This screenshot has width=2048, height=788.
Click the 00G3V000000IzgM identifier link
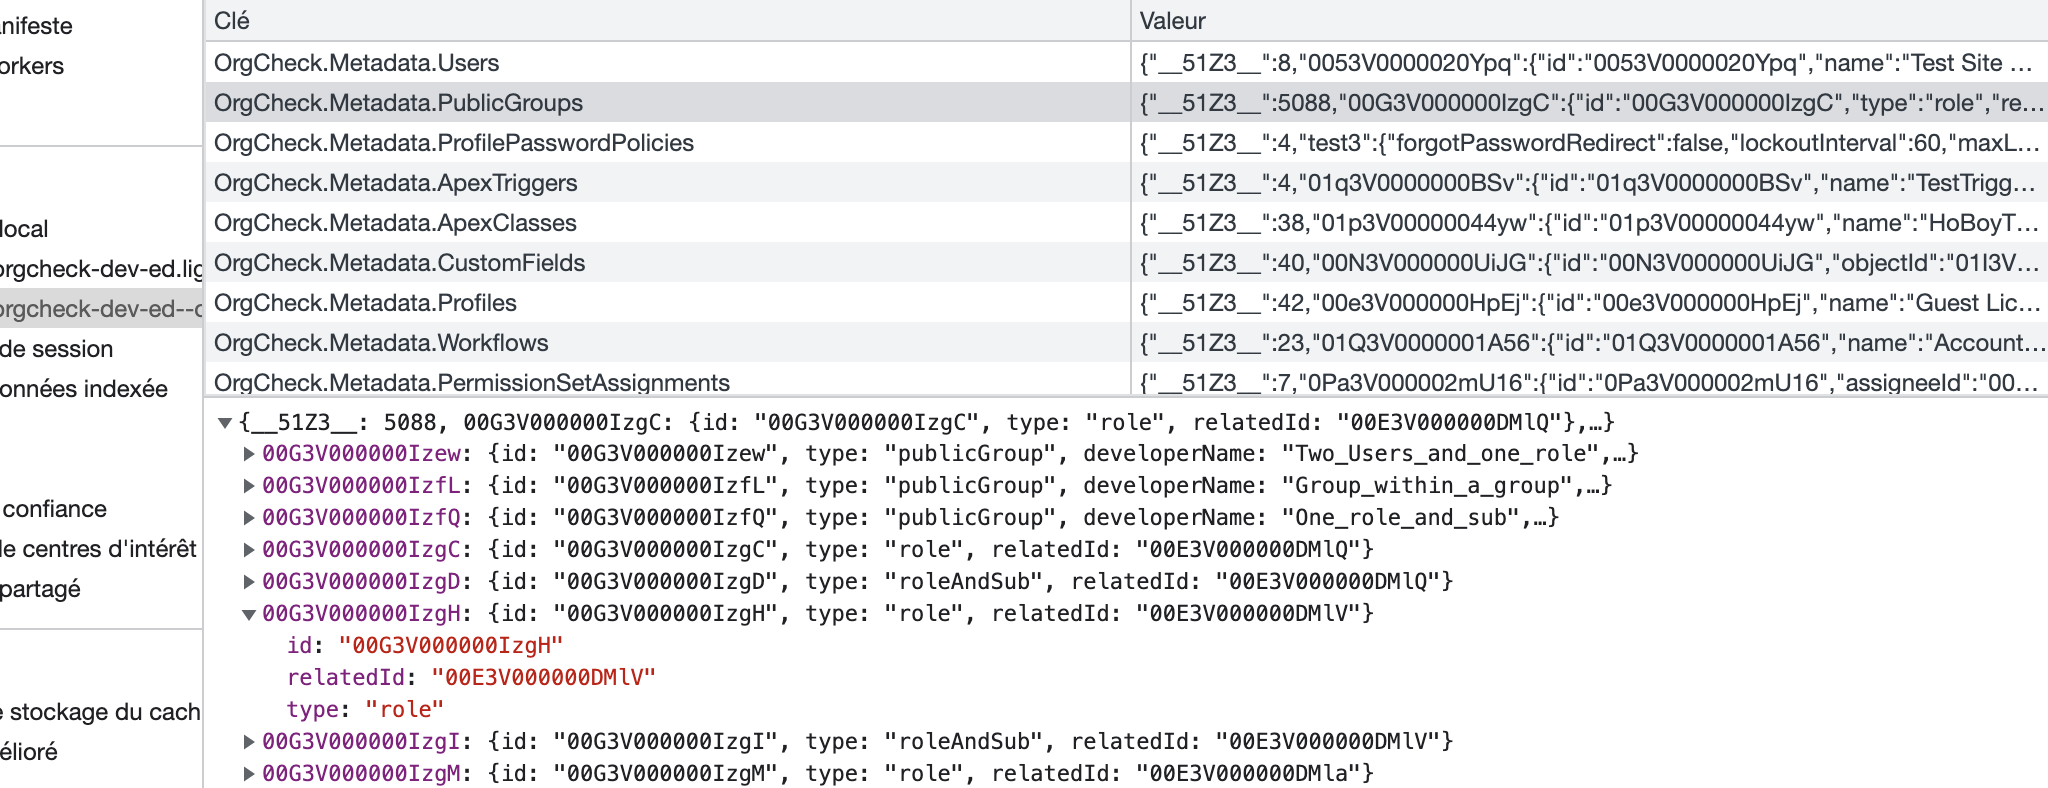[359, 772]
